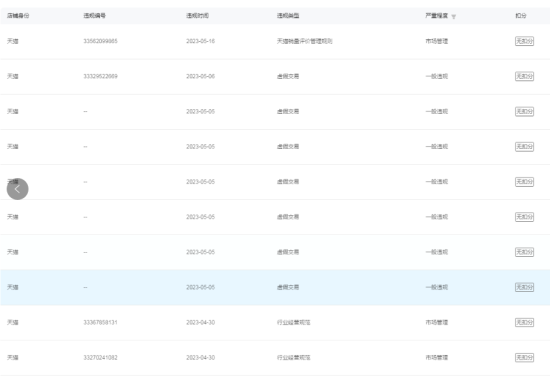Viewport: 550px width, 381px height.
Task: Open the 严重程度 column filter icon
Action: tap(454, 16)
